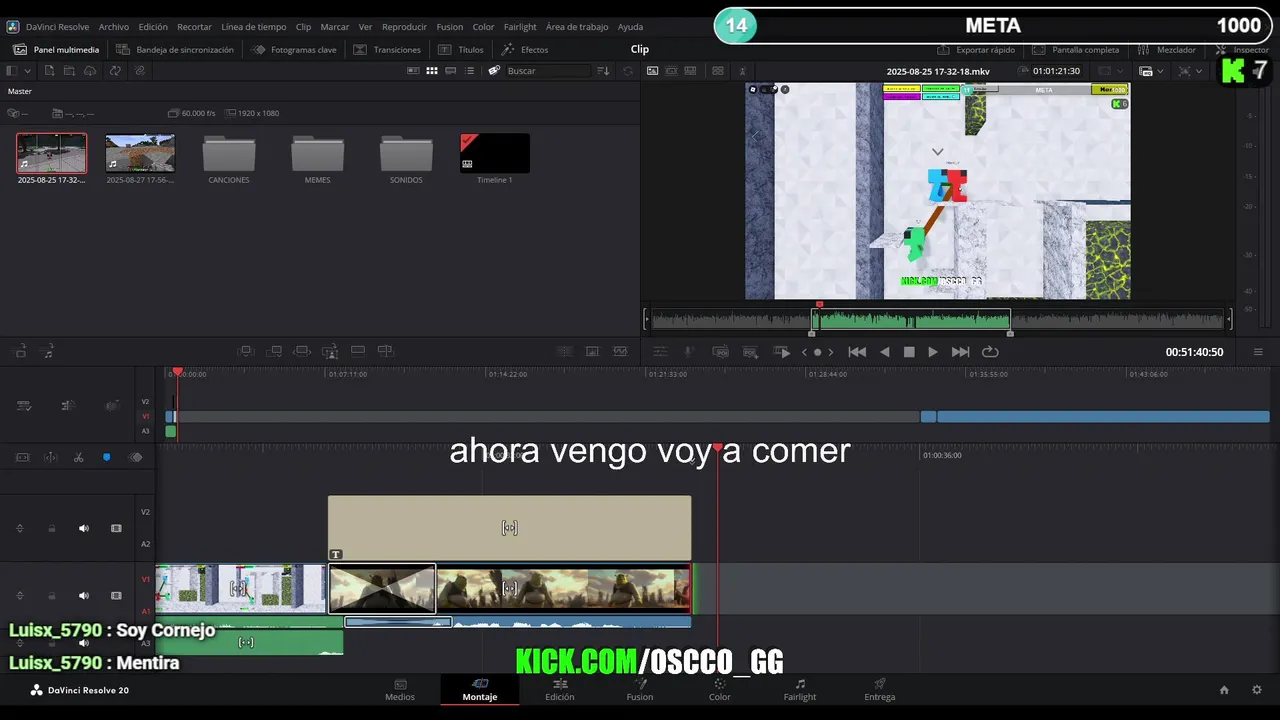Jump to next clip with skip-forward button

point(960,352)
